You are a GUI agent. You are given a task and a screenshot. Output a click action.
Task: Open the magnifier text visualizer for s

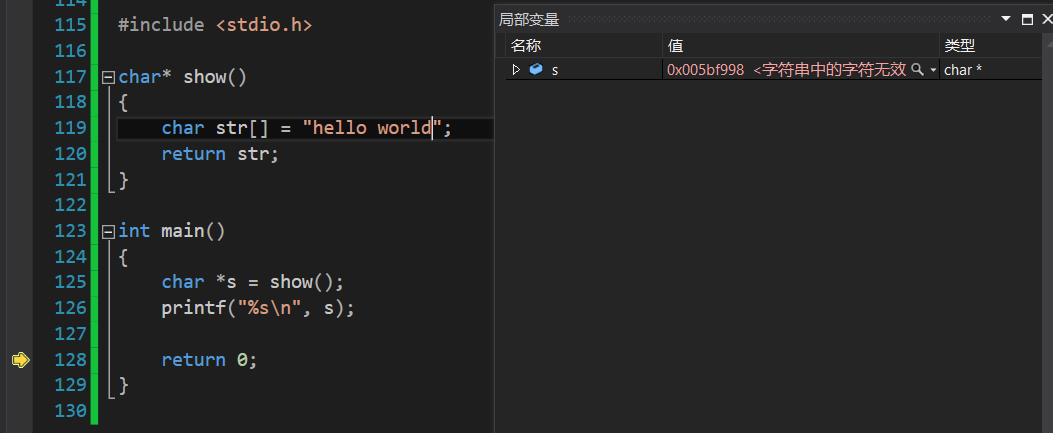[917, 70]
